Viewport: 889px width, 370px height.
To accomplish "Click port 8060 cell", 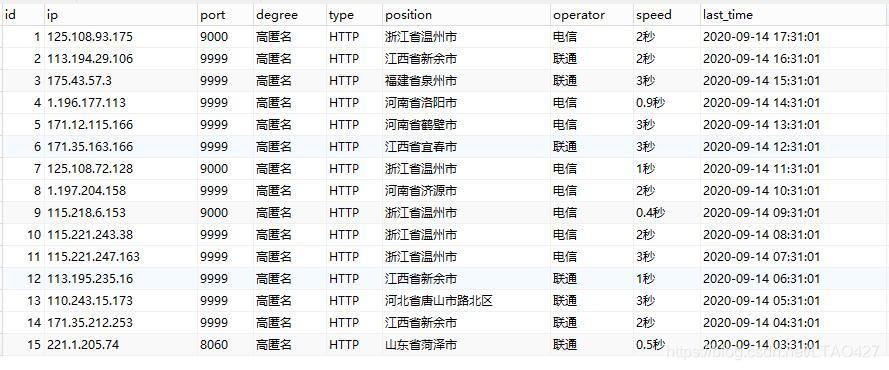I will (x=214, y=345).
